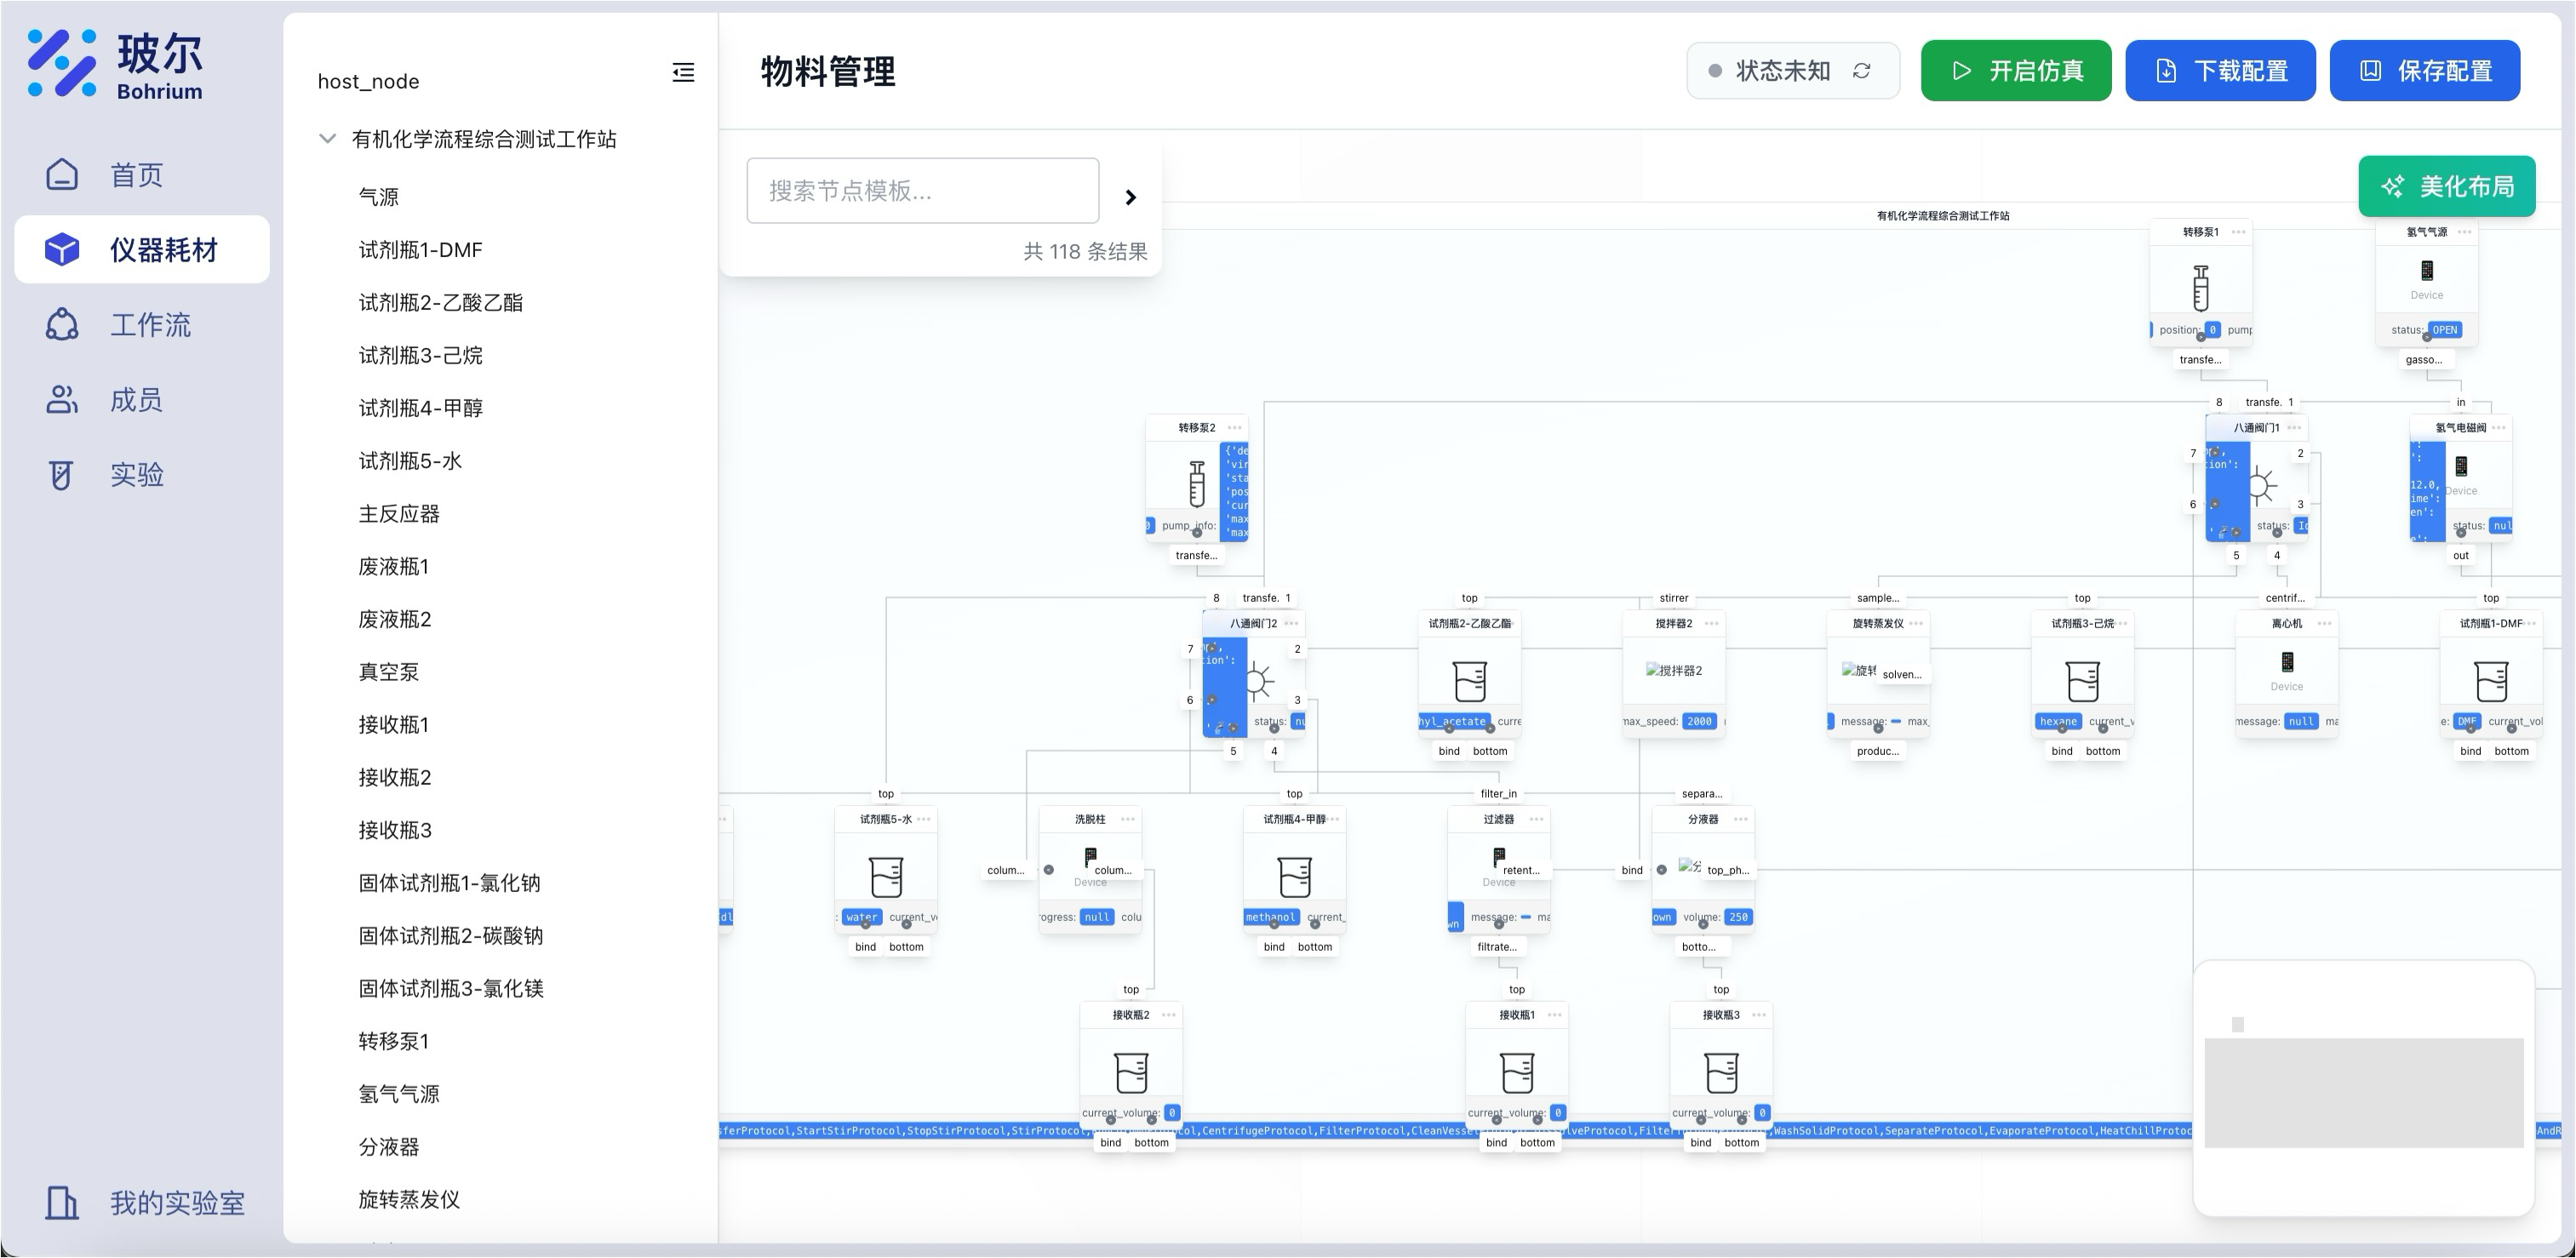
Task: Open options menu of 氢气气源 node
Action: (x=2464, y=232)
